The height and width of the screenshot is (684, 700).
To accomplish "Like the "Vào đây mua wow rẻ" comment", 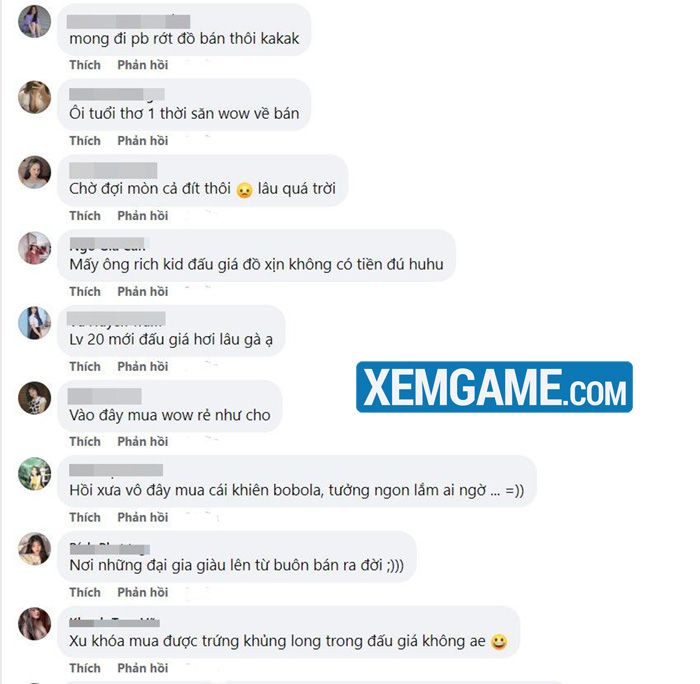I will (85, 442).
